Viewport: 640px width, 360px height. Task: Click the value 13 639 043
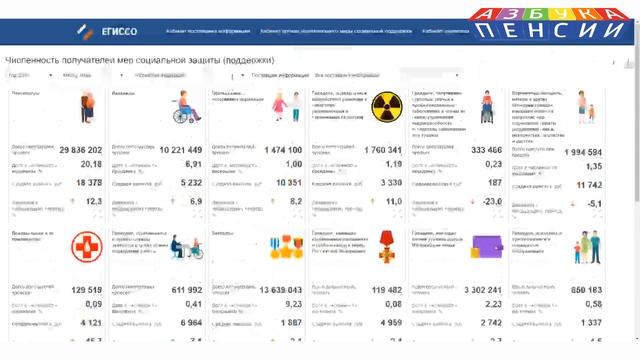coord(281,290)
